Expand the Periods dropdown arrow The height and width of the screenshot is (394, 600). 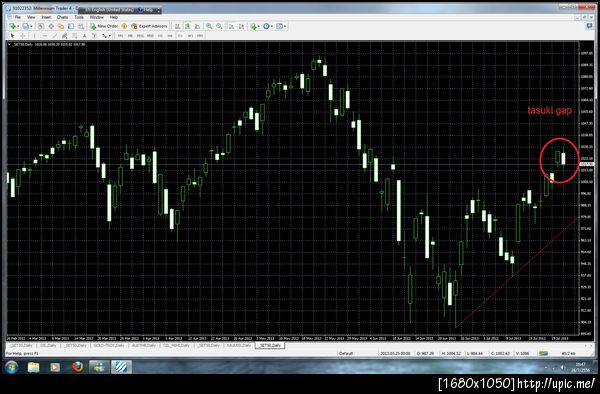[272, 26]
